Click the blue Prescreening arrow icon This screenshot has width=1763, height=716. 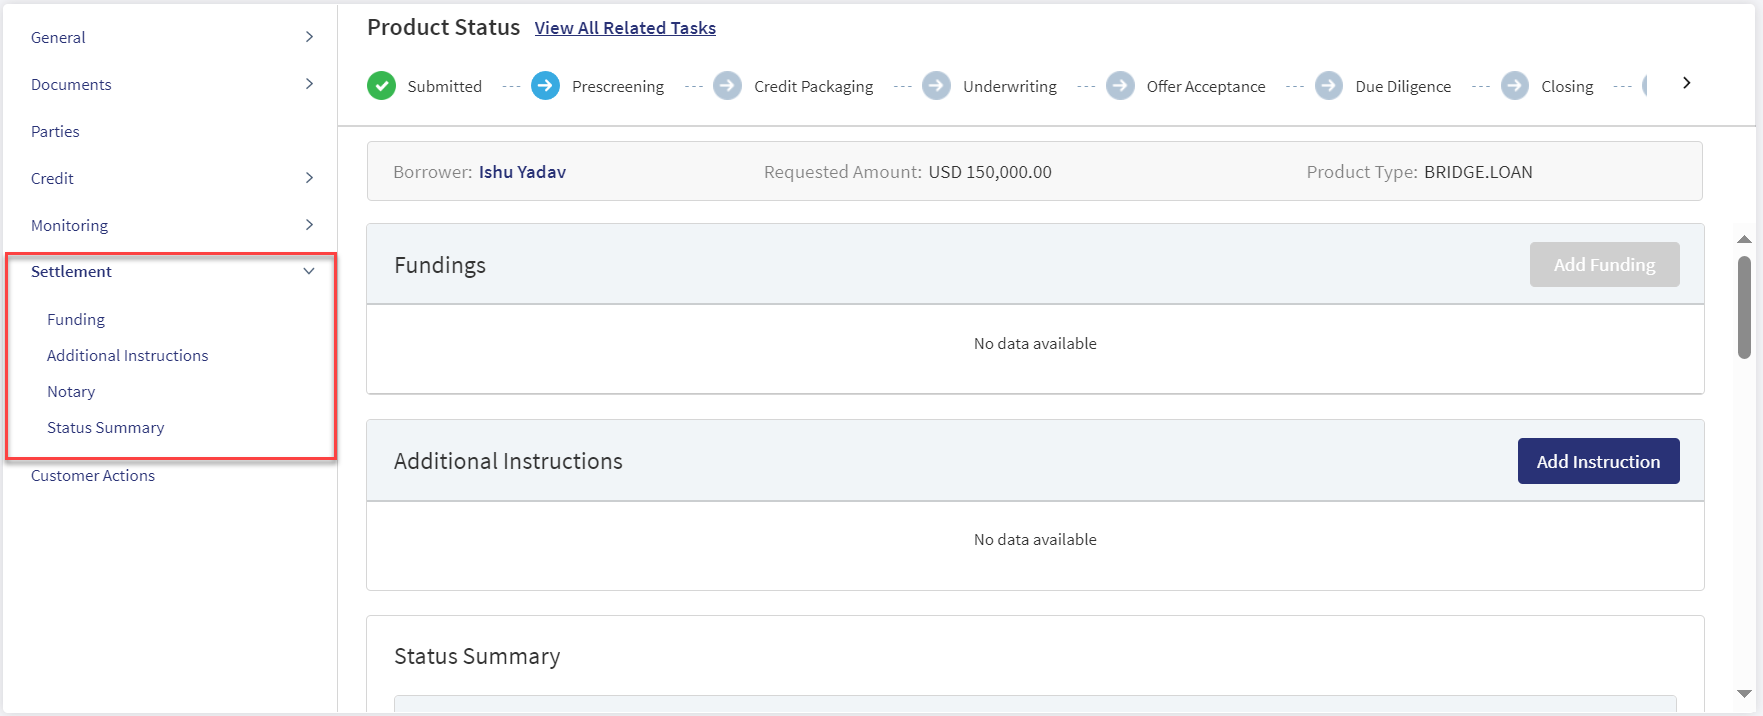[545, 86]
